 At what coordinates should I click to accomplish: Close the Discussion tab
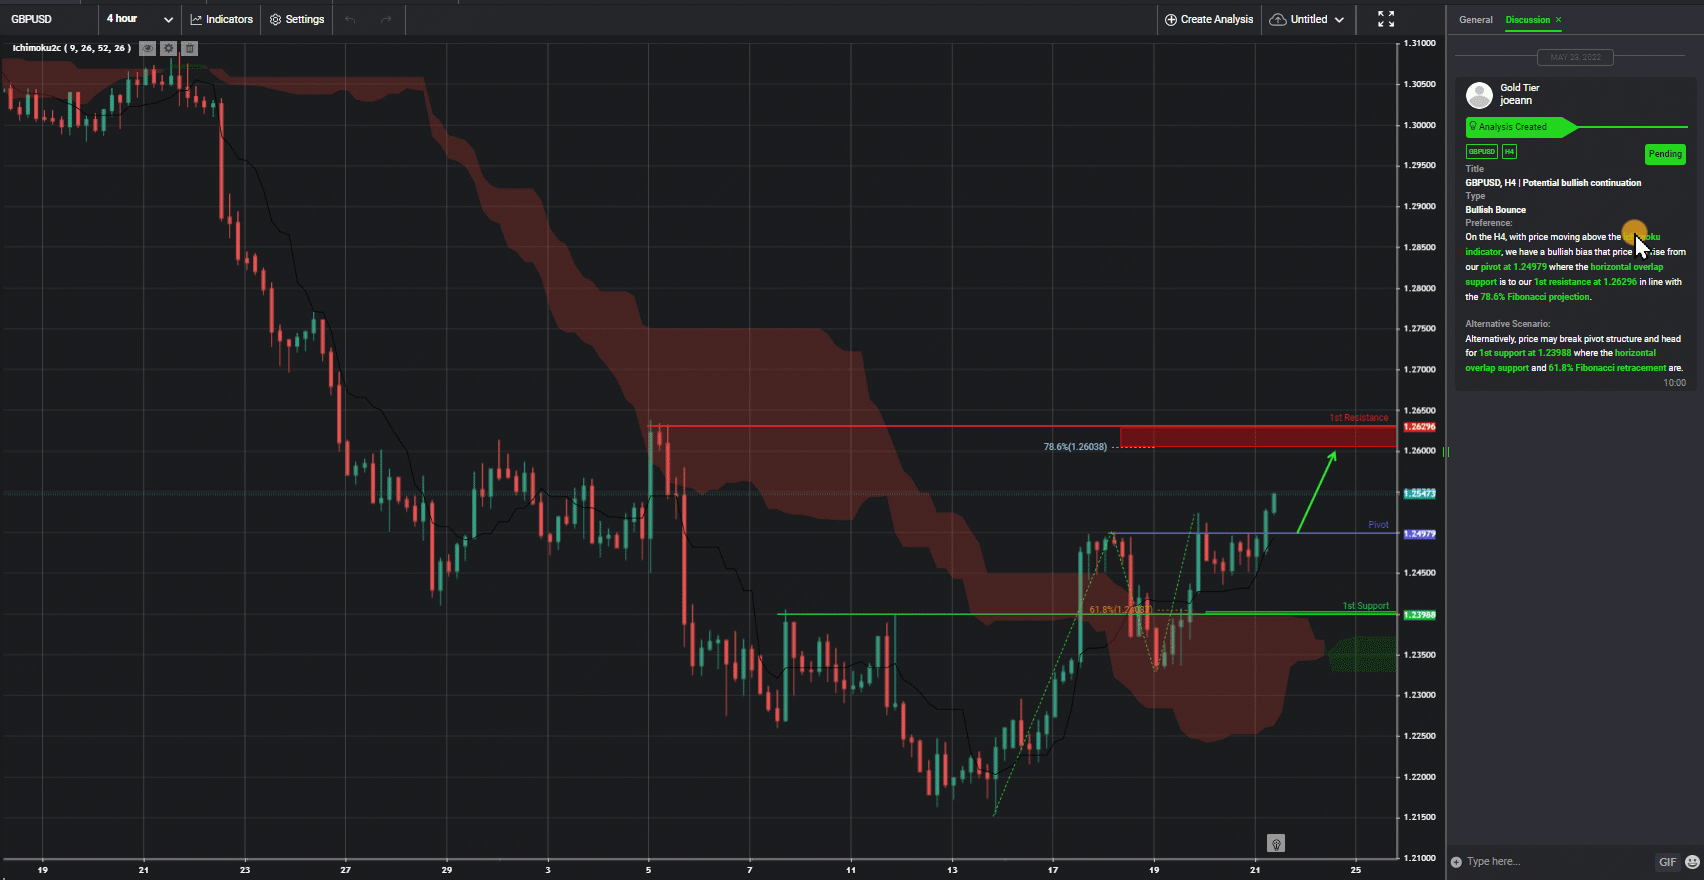(1558, 20)
